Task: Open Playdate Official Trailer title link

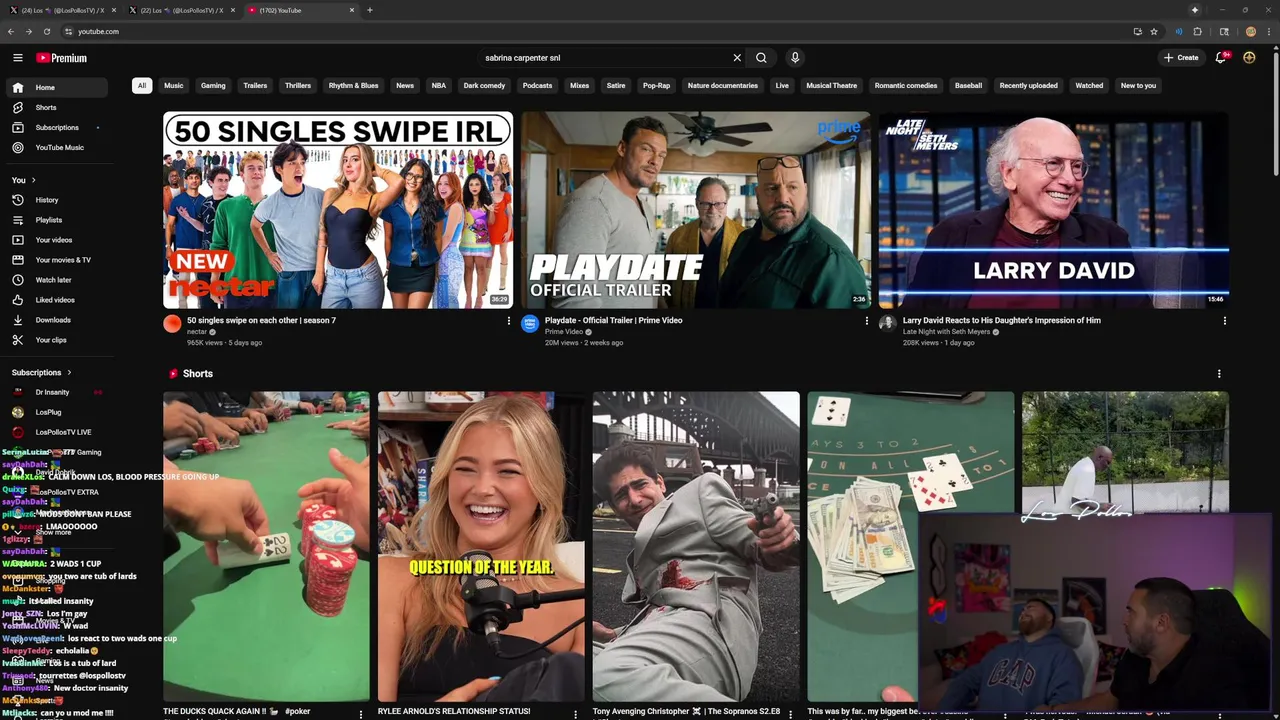Action: pyautogui.click(x=613, y=320)
